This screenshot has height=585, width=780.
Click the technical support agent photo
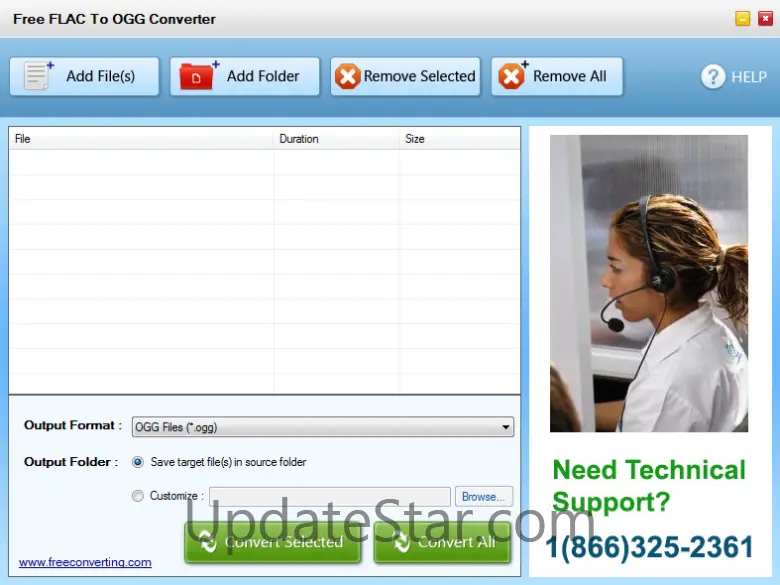click(x=649, y=284)
